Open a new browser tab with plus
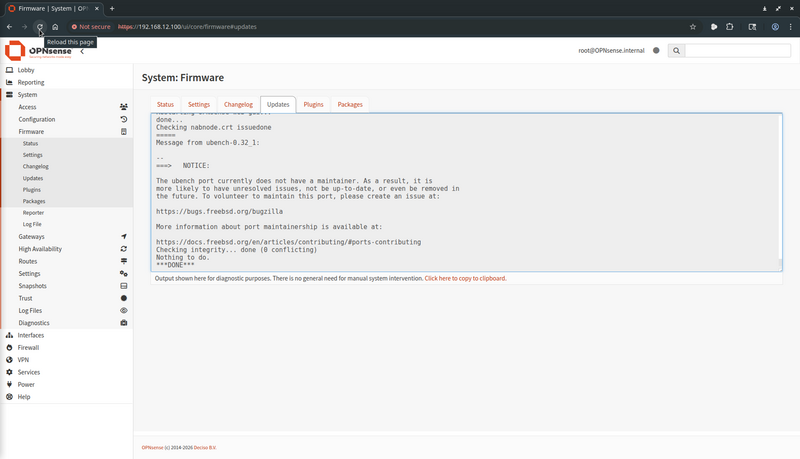Image resolution: width=800 pixels, height=459 pixels. 112,8
